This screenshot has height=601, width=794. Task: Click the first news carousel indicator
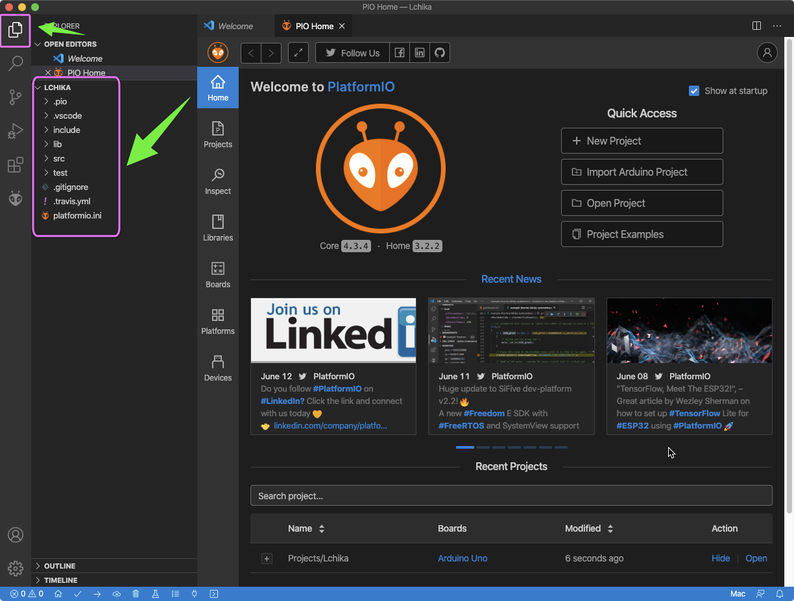coord(465,447)
